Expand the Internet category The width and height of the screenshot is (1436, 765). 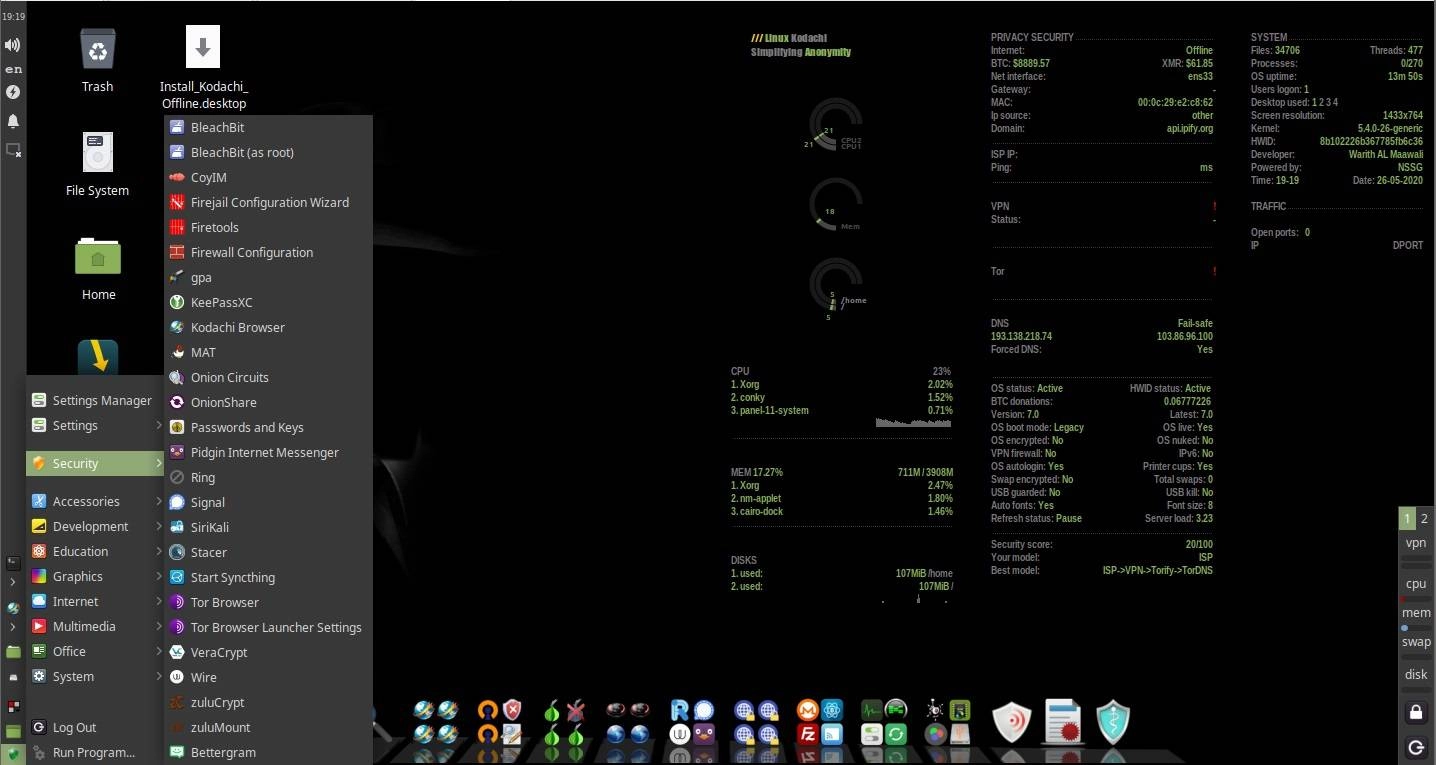click(x=95, y=602)
